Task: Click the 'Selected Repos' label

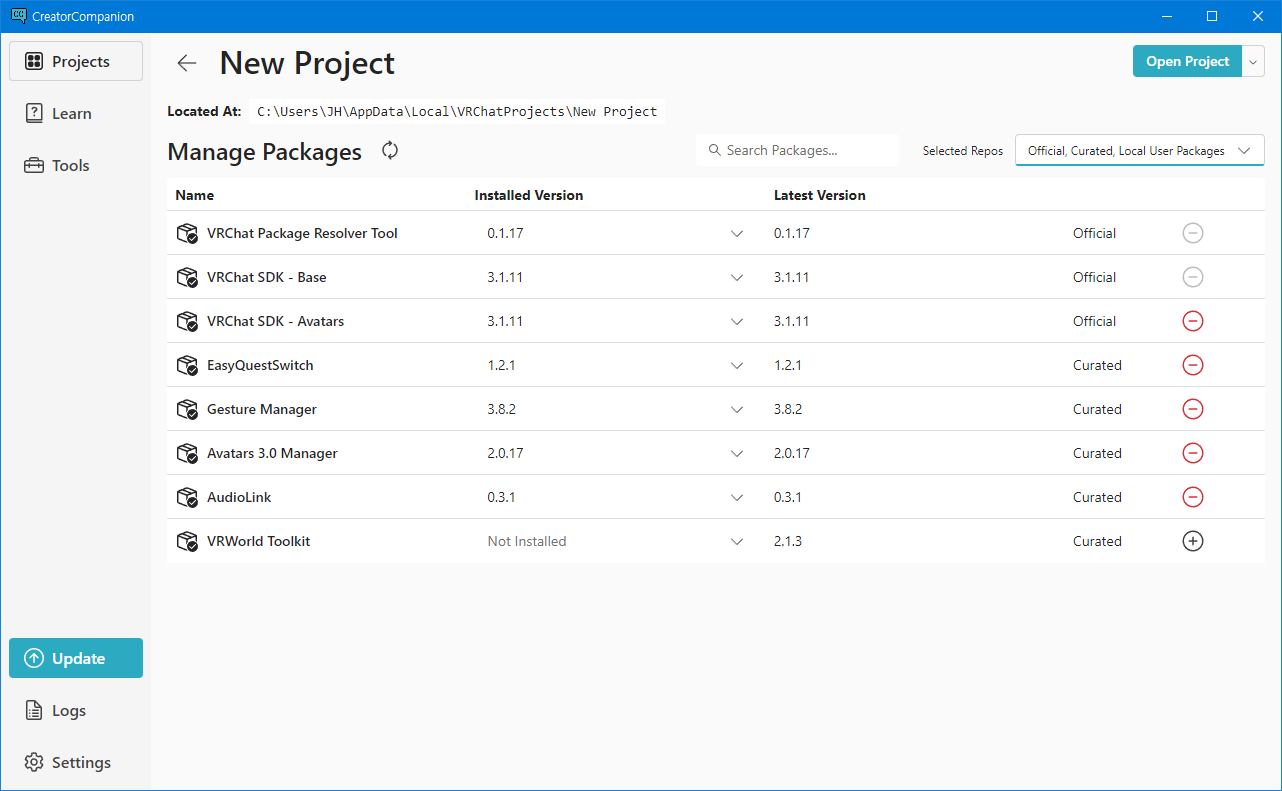Action: tap(963, 151)
